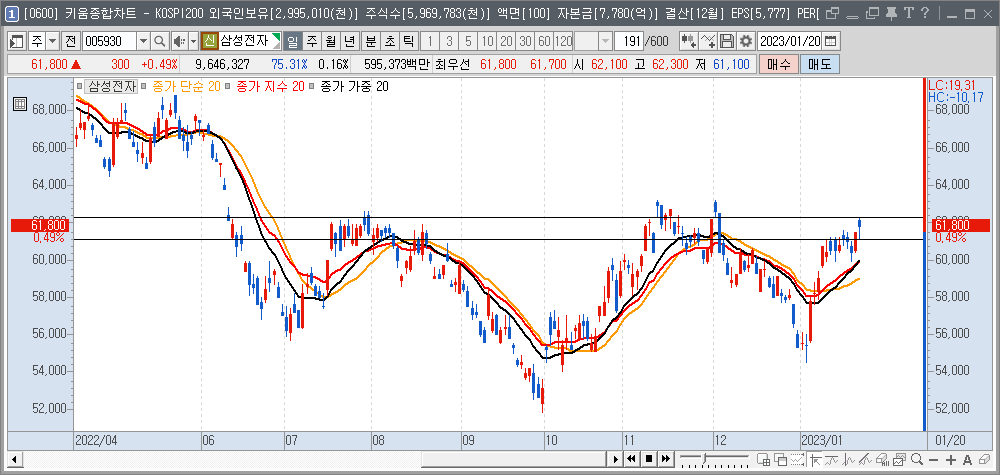
Task: Rewind chart replay button
Action: click(631, 459)
